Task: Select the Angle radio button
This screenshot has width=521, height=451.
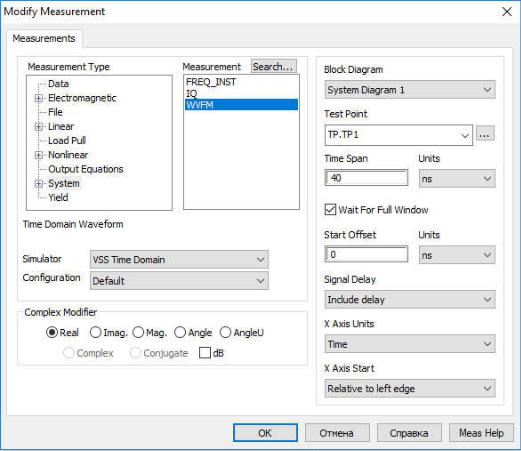Action: [180, 332]
